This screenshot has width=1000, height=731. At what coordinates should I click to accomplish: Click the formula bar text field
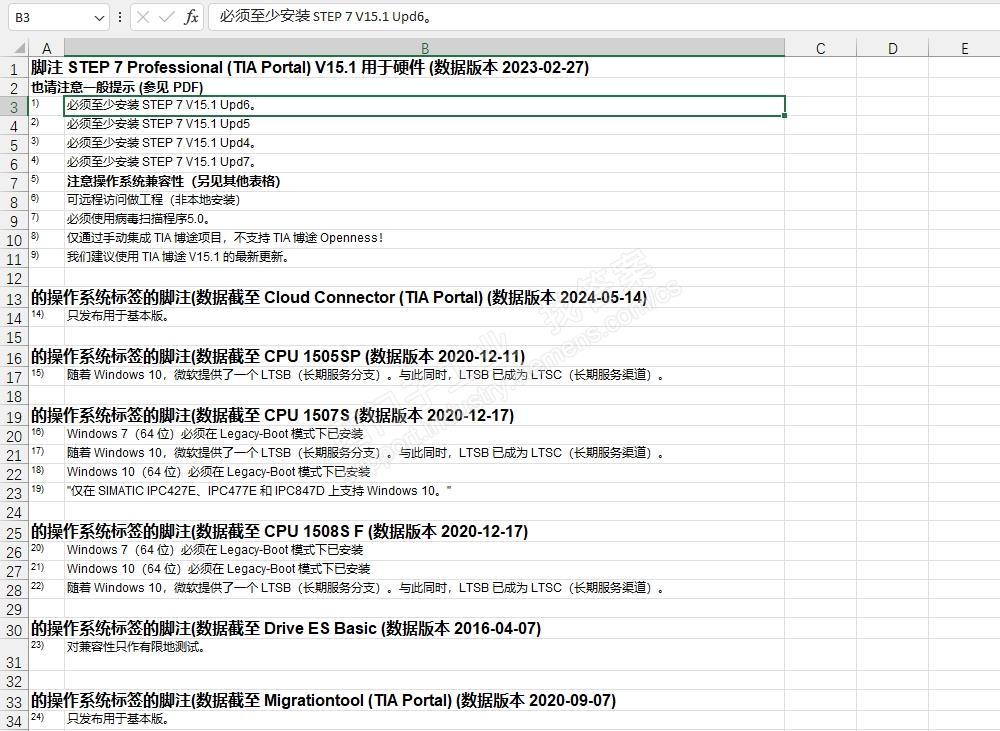(x=605, y=17)
